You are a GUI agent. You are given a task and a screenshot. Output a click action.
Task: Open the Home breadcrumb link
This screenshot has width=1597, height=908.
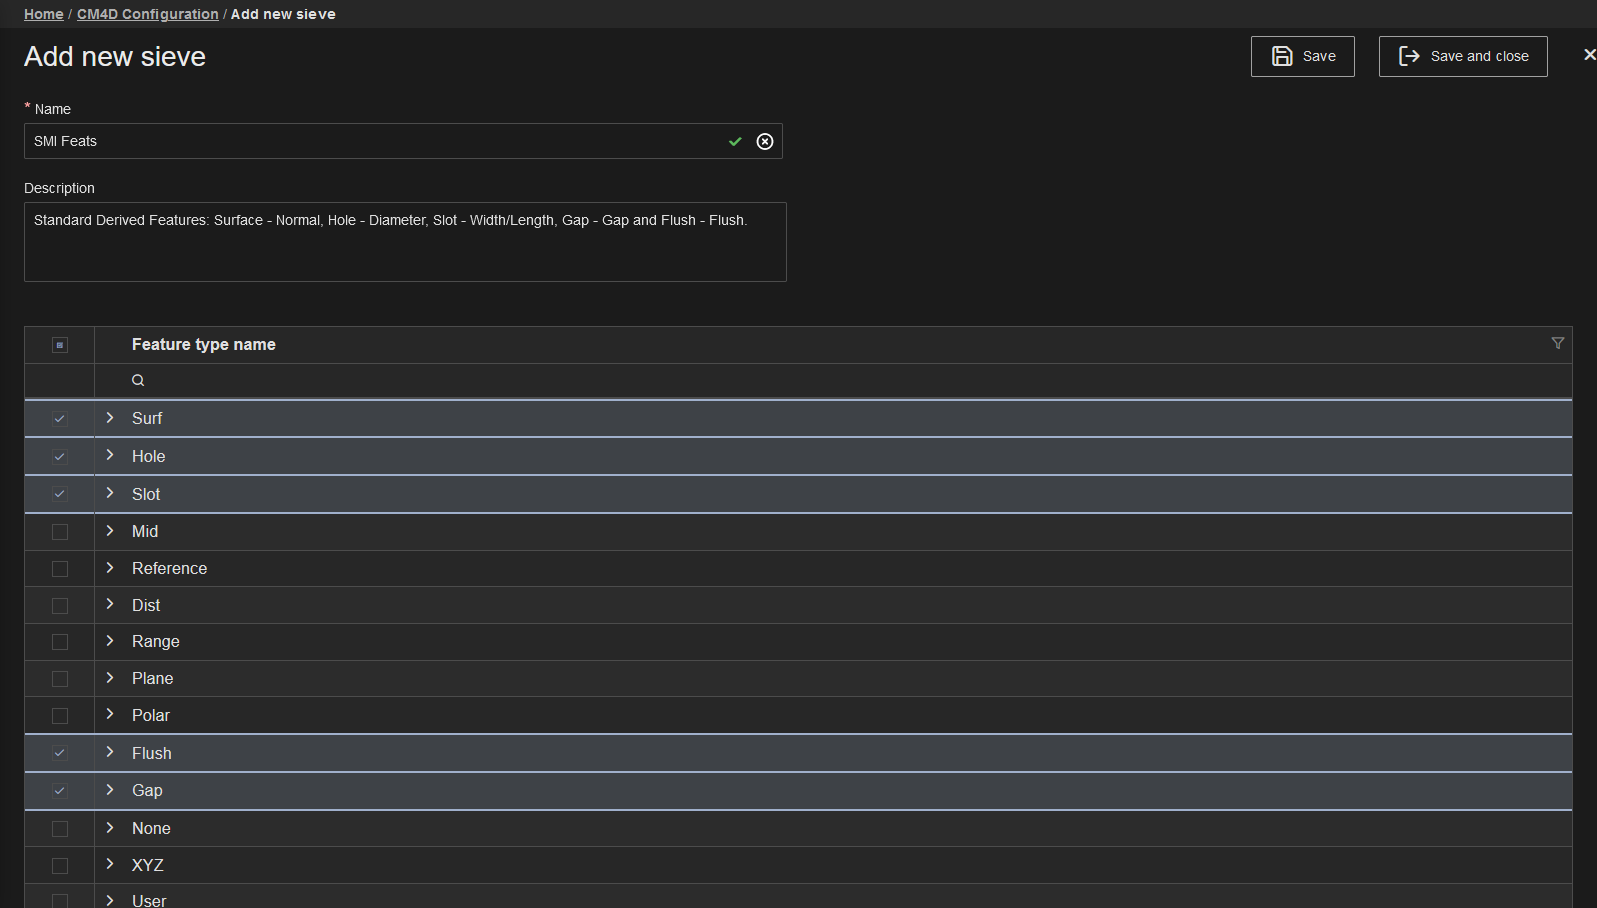tap(43, 14)
